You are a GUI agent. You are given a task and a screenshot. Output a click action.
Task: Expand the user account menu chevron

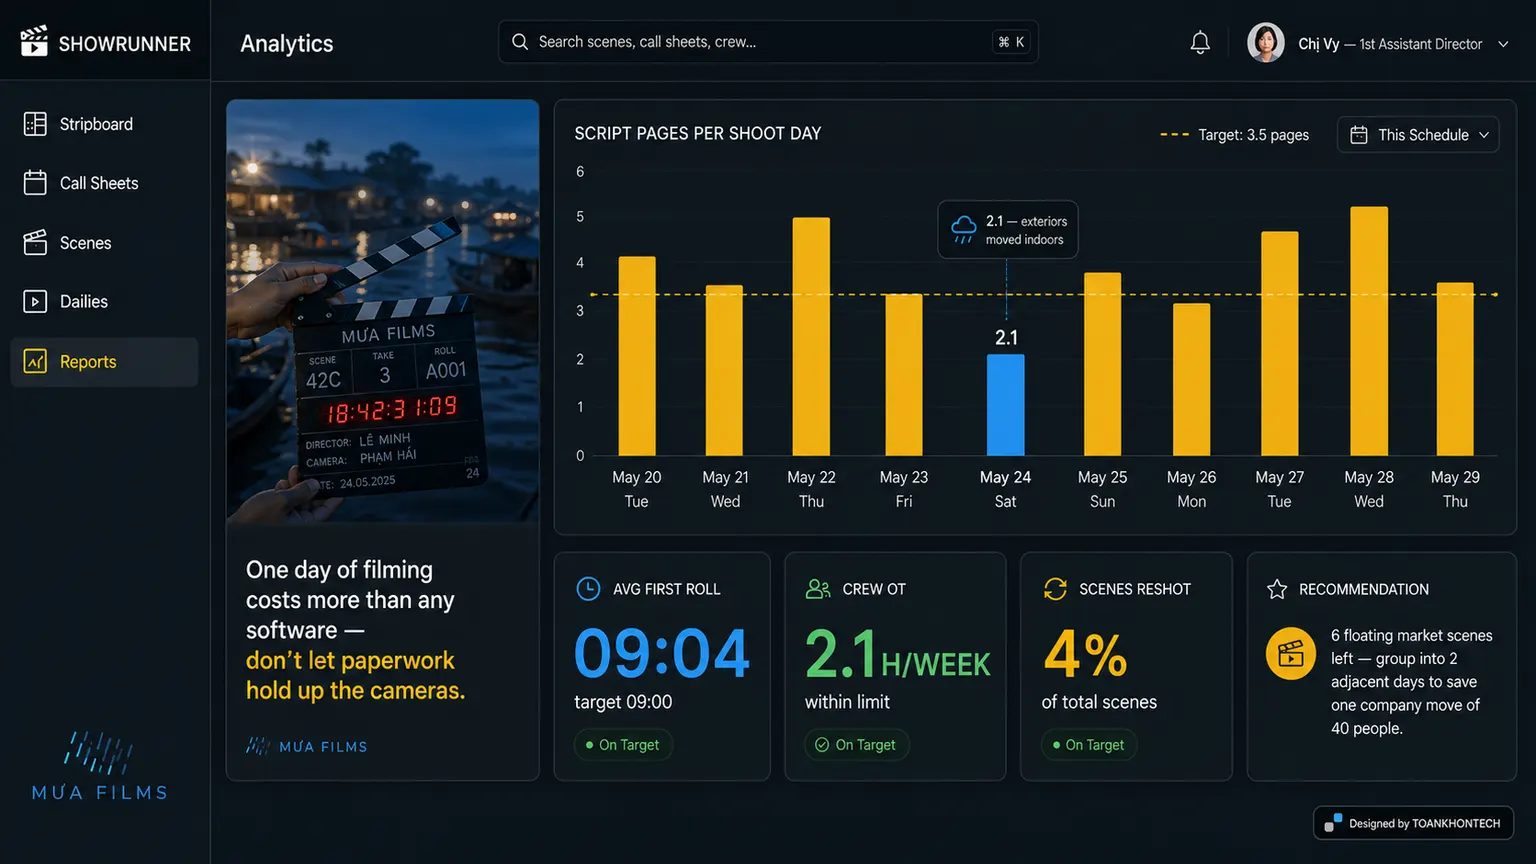(1503, 44)
